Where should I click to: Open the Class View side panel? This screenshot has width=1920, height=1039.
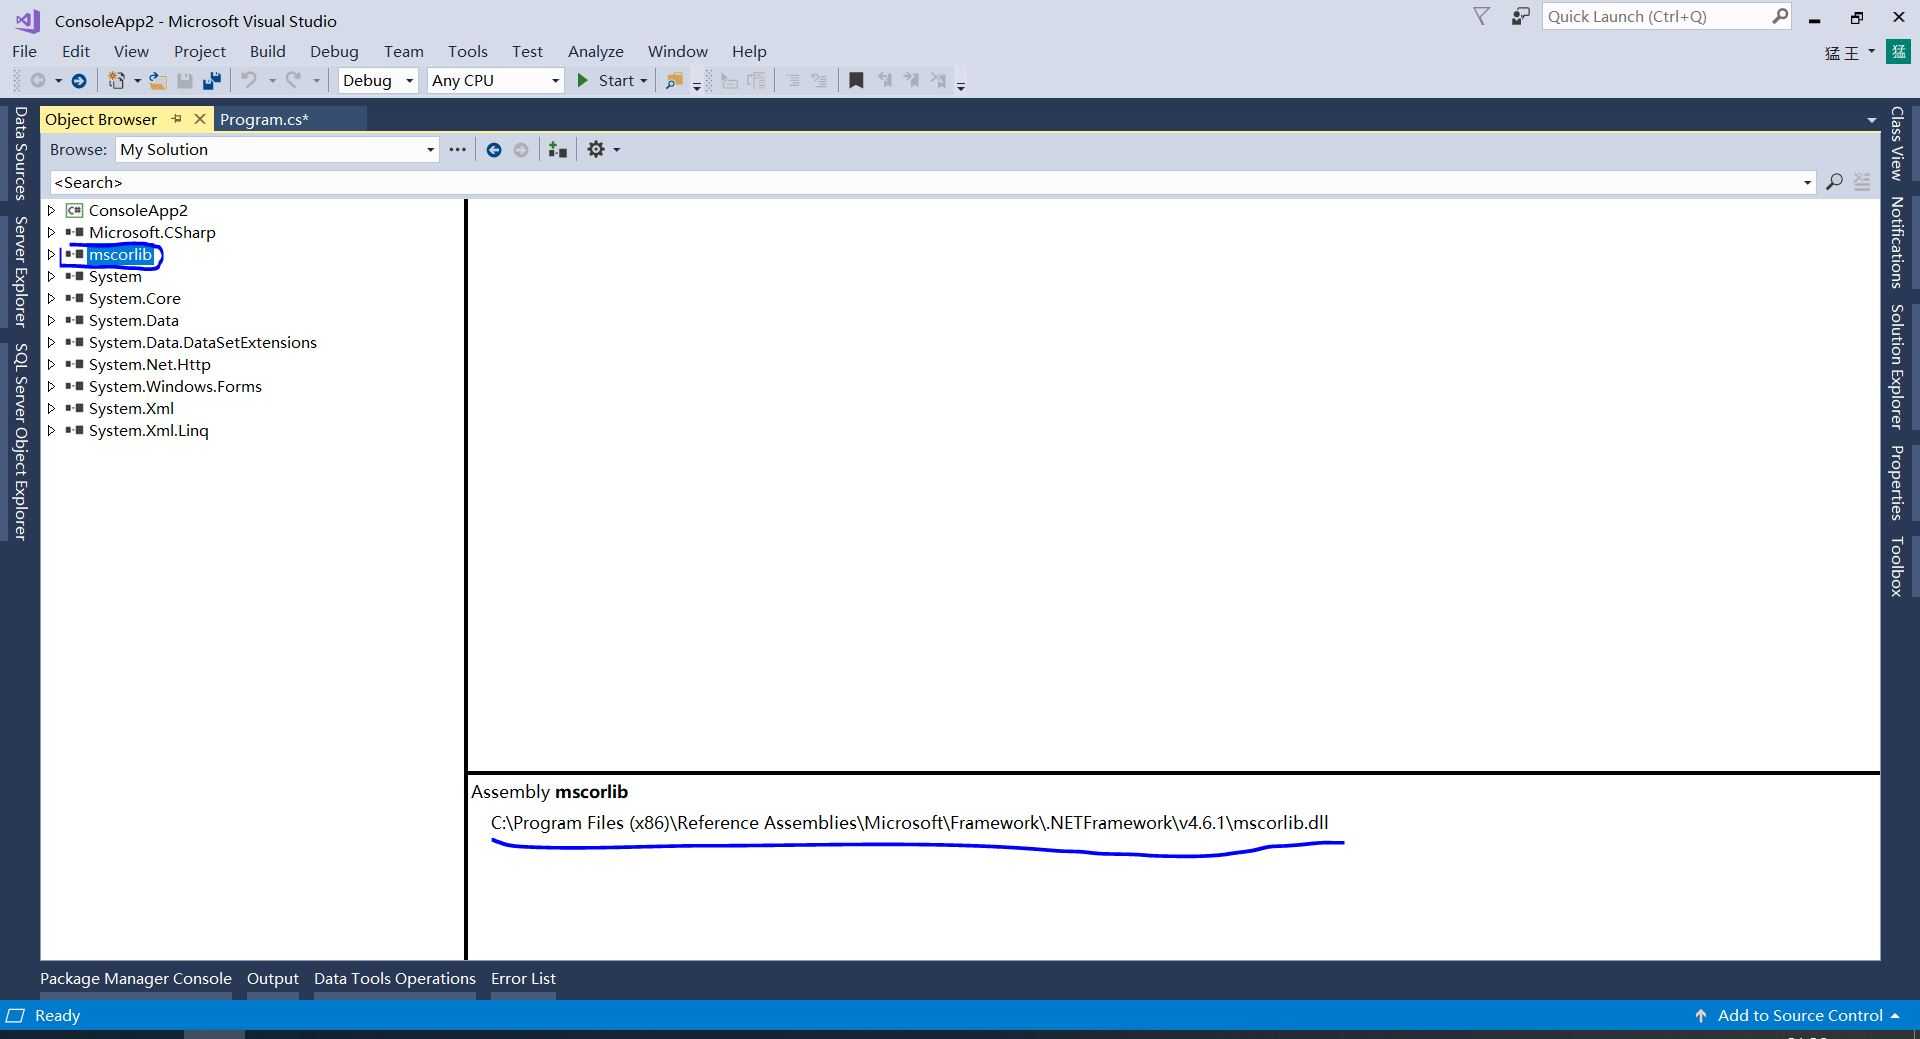coord(1896,143)
